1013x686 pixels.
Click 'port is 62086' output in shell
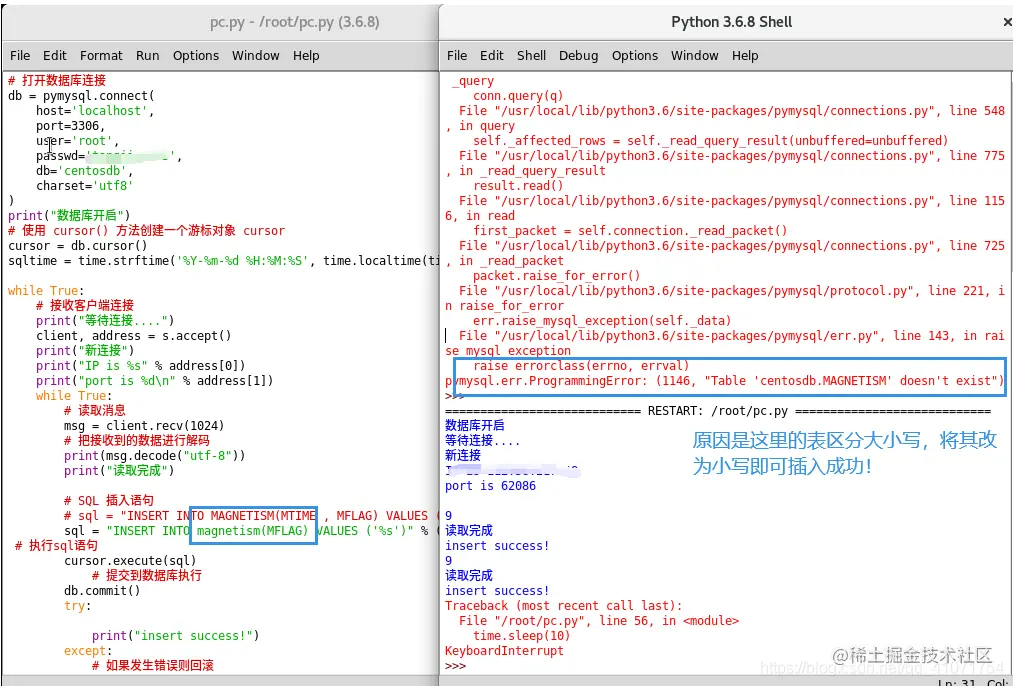490,485
